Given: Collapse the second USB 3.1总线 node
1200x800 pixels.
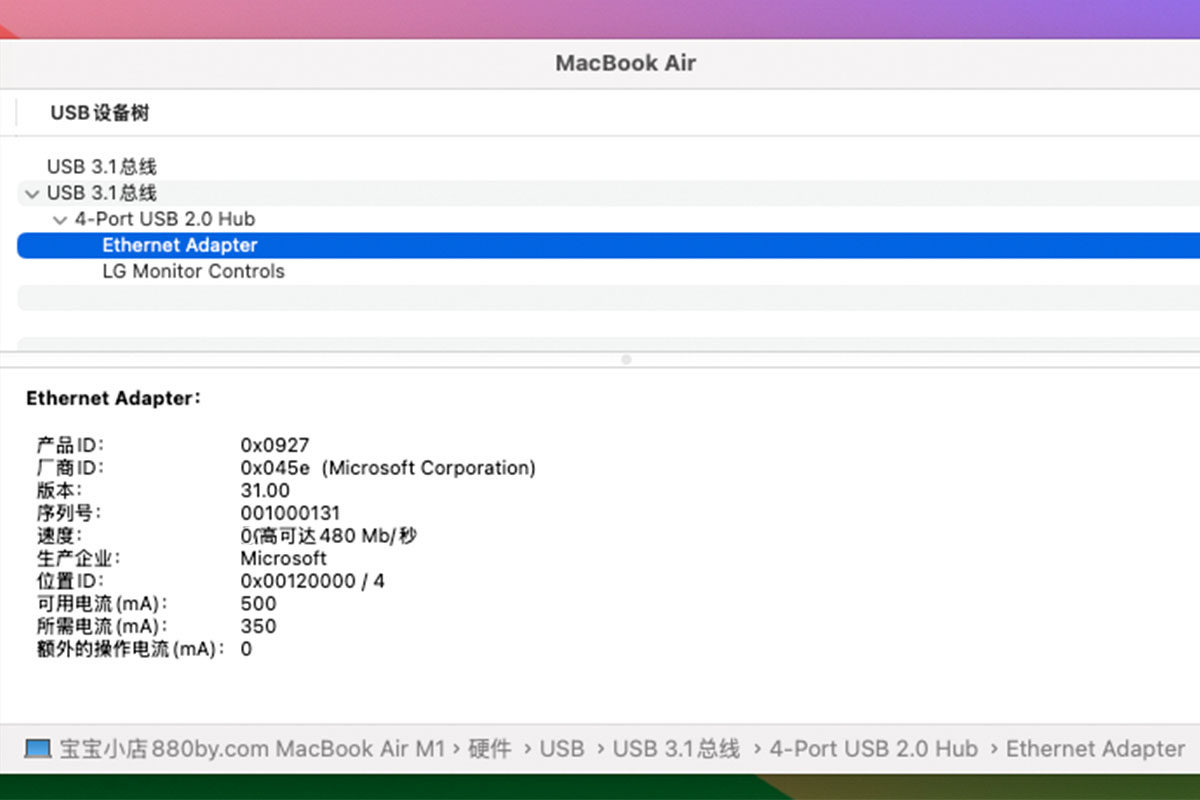Looking at the screenshot, I should (33, 194).
